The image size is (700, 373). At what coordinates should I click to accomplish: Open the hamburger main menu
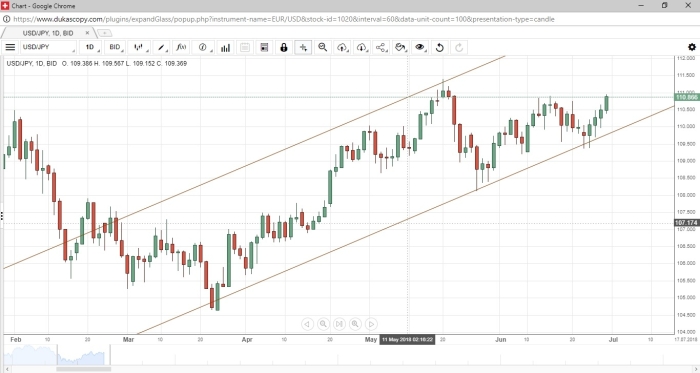tap(10, 47)
